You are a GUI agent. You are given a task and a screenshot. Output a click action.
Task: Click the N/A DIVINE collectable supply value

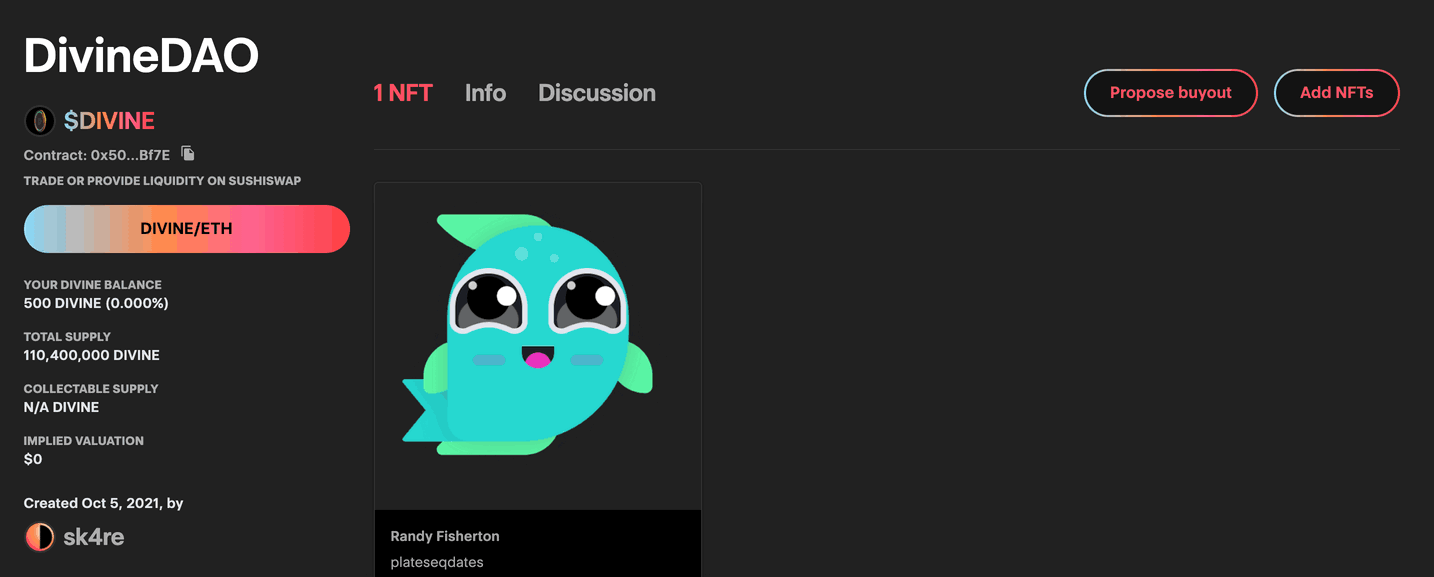coord(61,407)
